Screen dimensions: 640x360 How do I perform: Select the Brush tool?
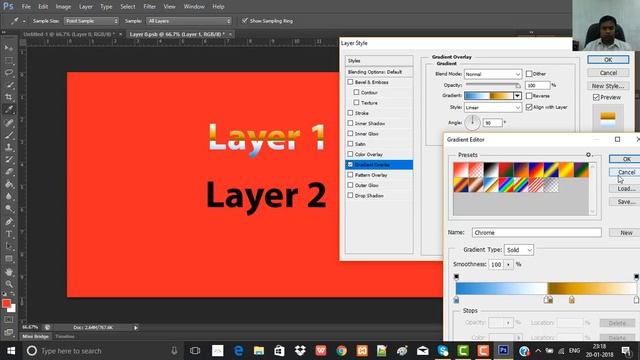point(9,135)
